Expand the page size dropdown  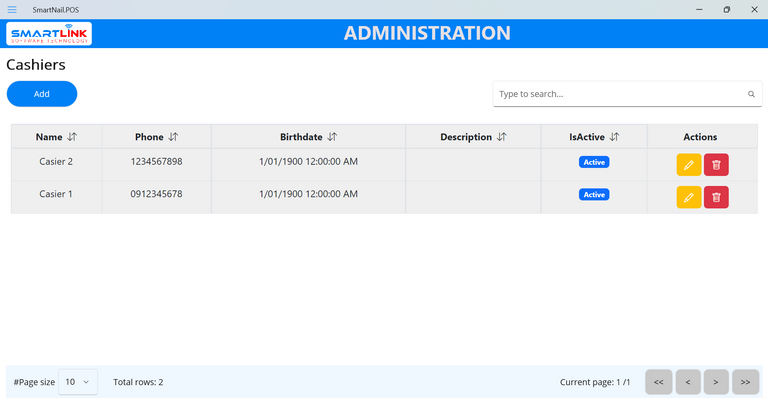point(78,382)
